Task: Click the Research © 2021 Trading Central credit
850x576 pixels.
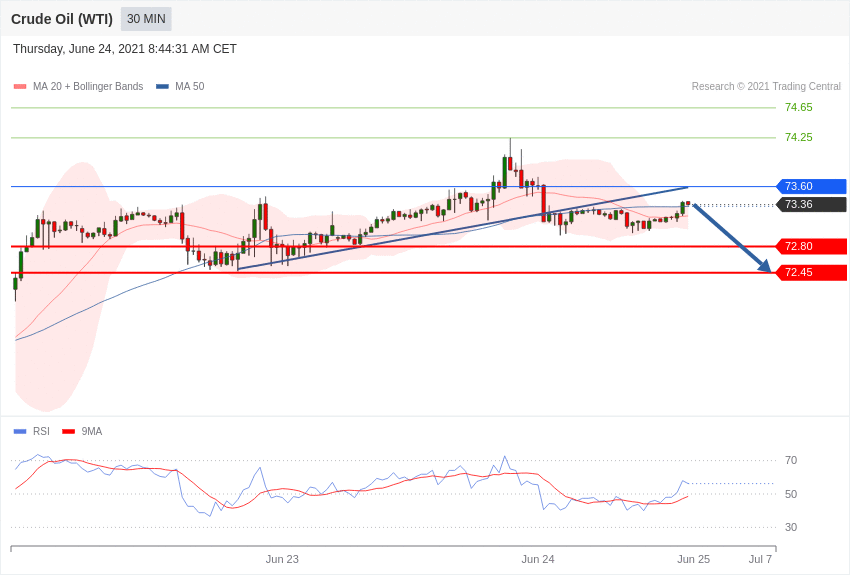Action: 766,86
